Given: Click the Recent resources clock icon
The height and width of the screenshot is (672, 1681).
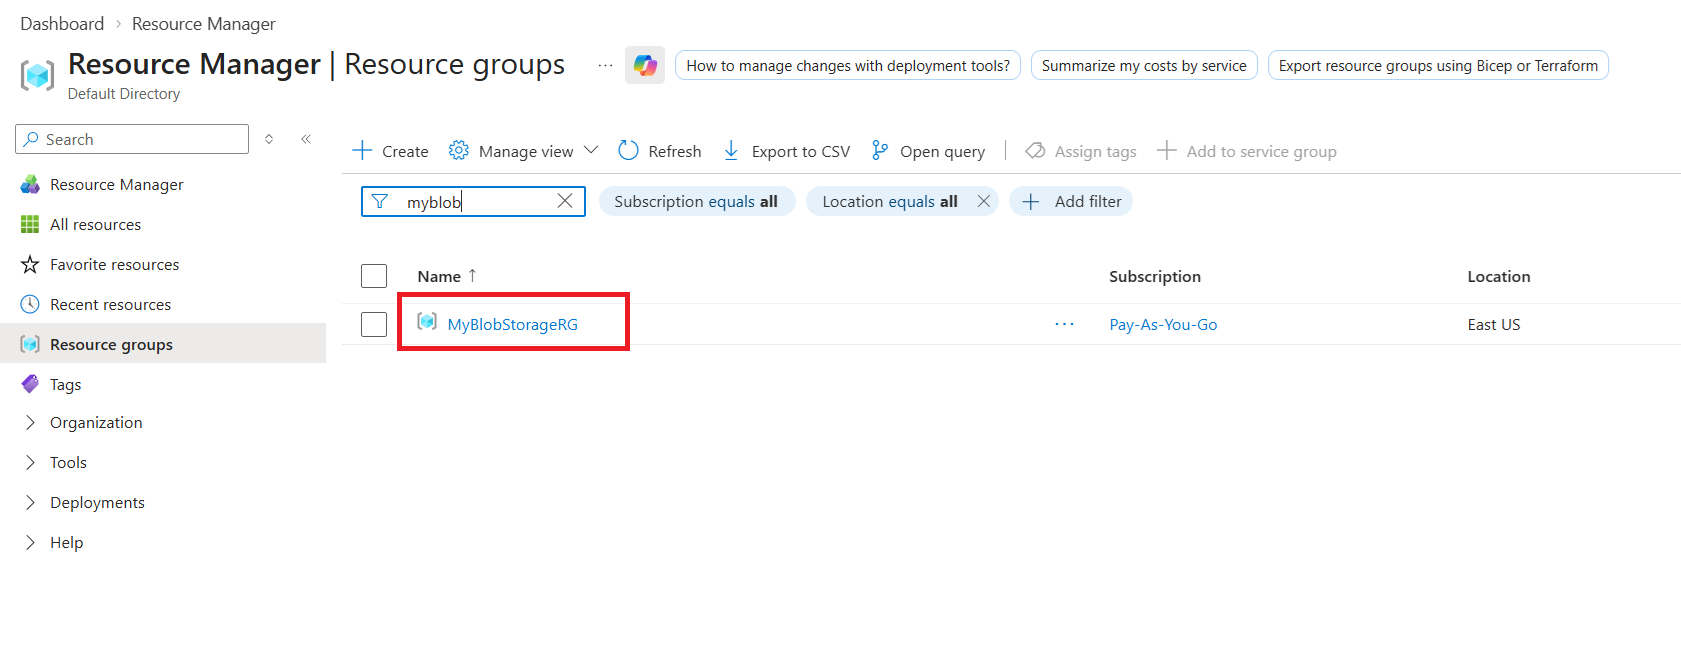Looking at the screenshot, I should tap(30, 304).
